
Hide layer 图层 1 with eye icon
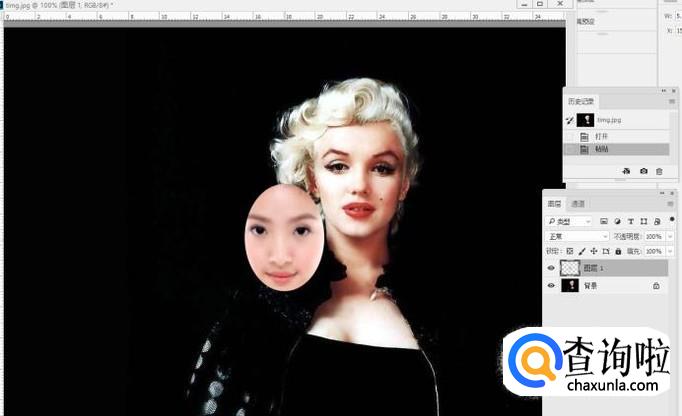[x=551, y=268]
